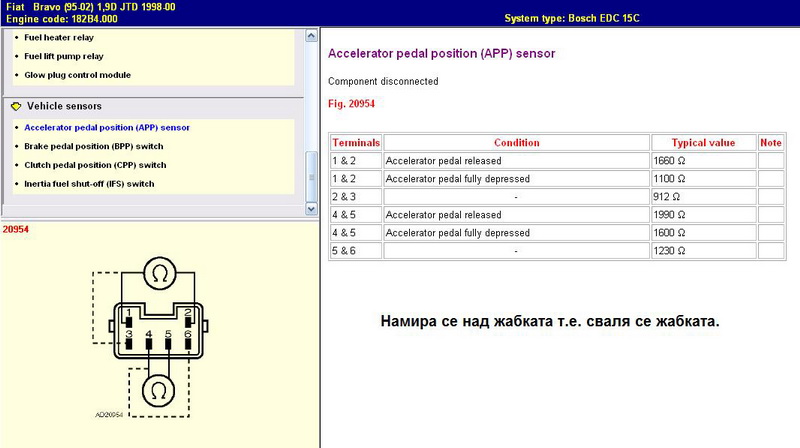Click the Fig. 20954 reference link
Screen dimensions: 800x448
coord(351,103)
